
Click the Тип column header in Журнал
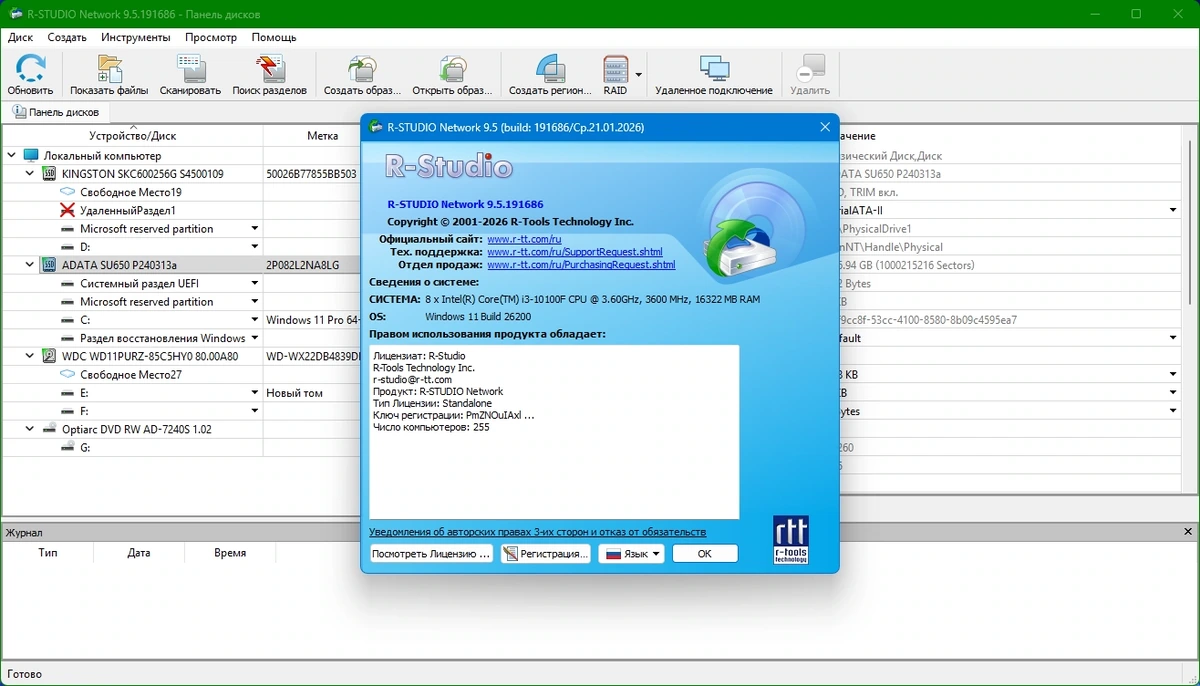pyautogui.click(x=48, y=553)
